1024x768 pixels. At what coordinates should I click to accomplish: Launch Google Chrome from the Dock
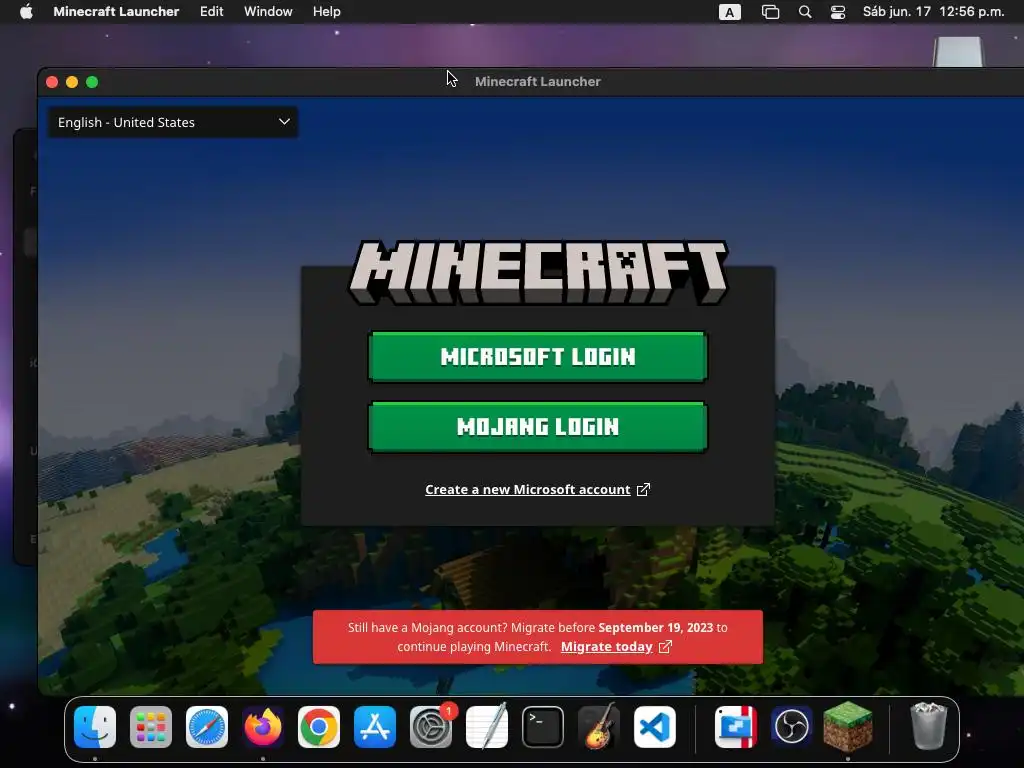tap(319, 727)
